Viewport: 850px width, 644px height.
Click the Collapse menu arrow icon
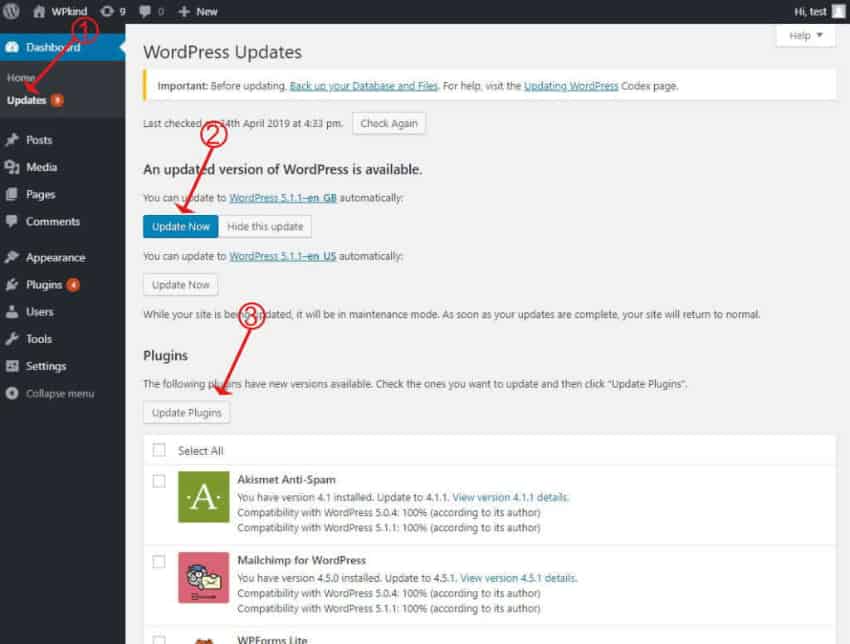[x=12, y=393]
